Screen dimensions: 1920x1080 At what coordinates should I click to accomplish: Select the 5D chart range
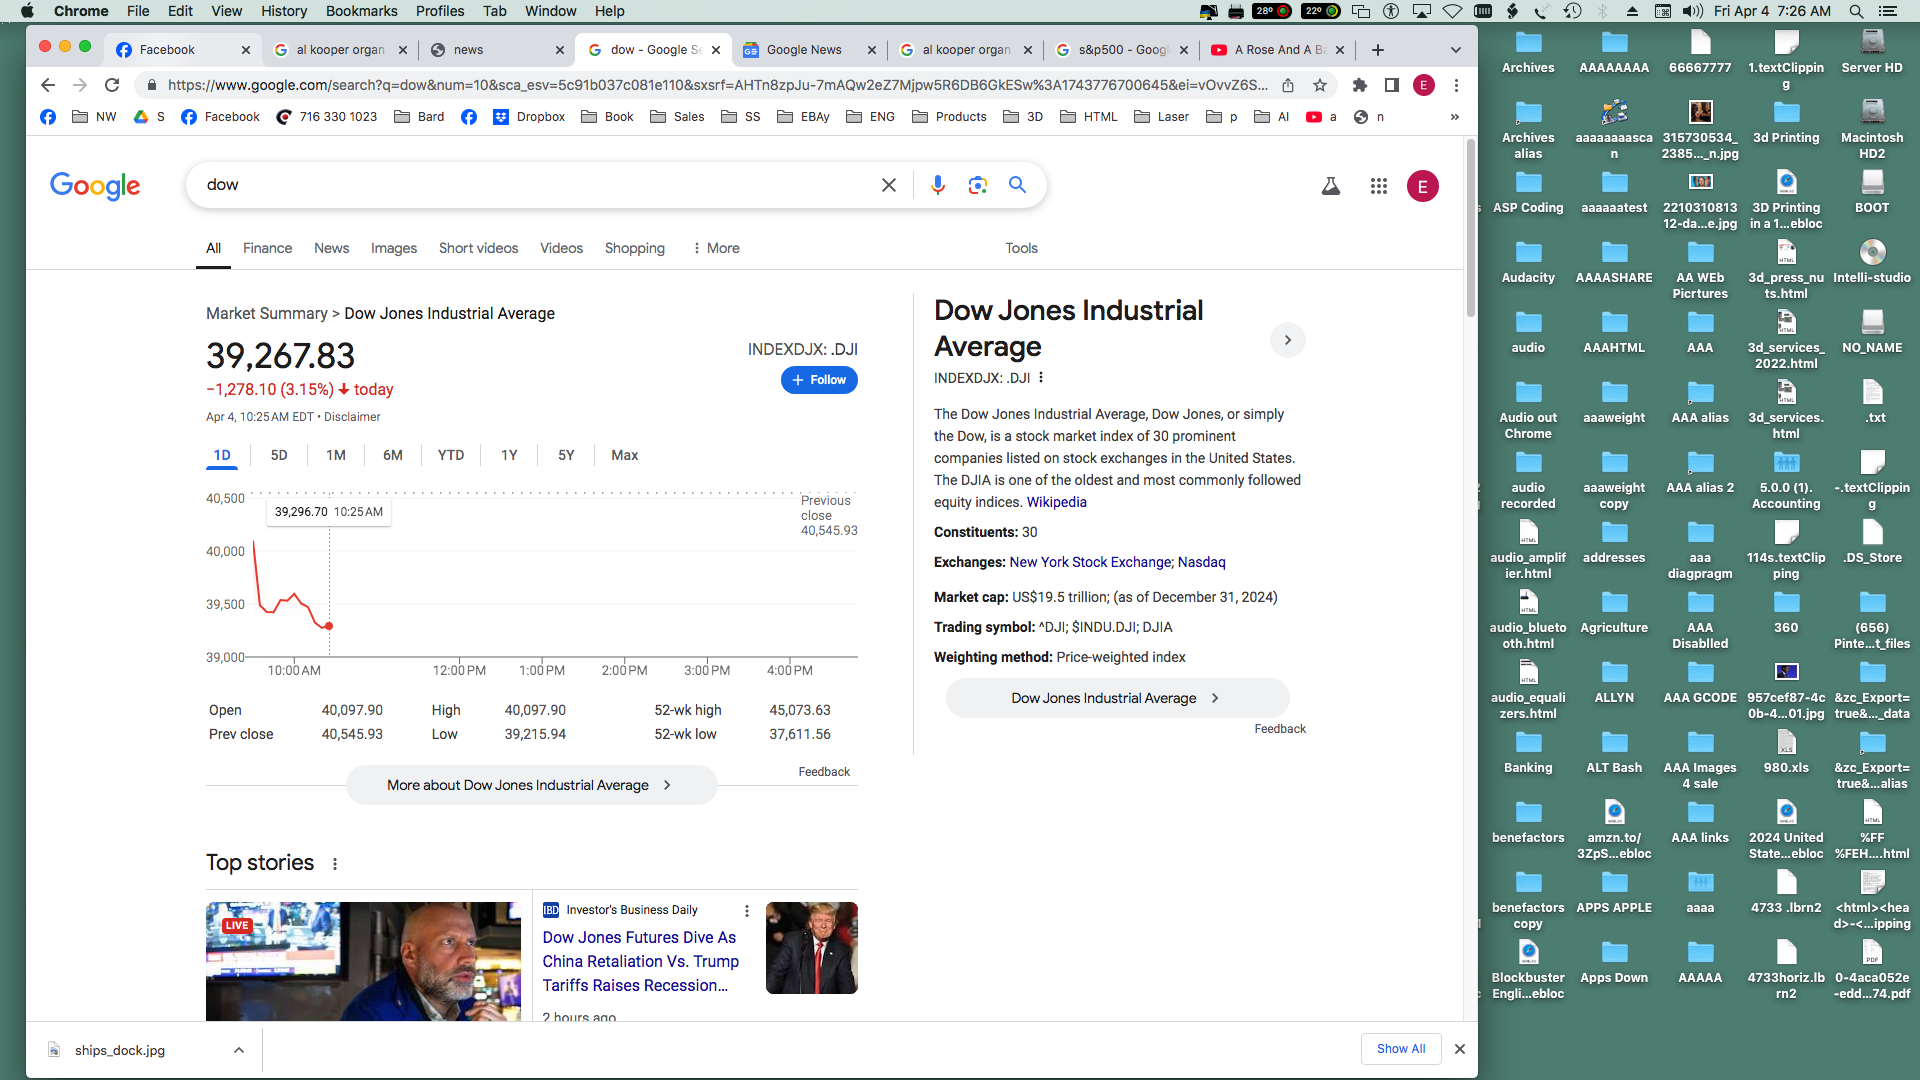tap(278, 455)
